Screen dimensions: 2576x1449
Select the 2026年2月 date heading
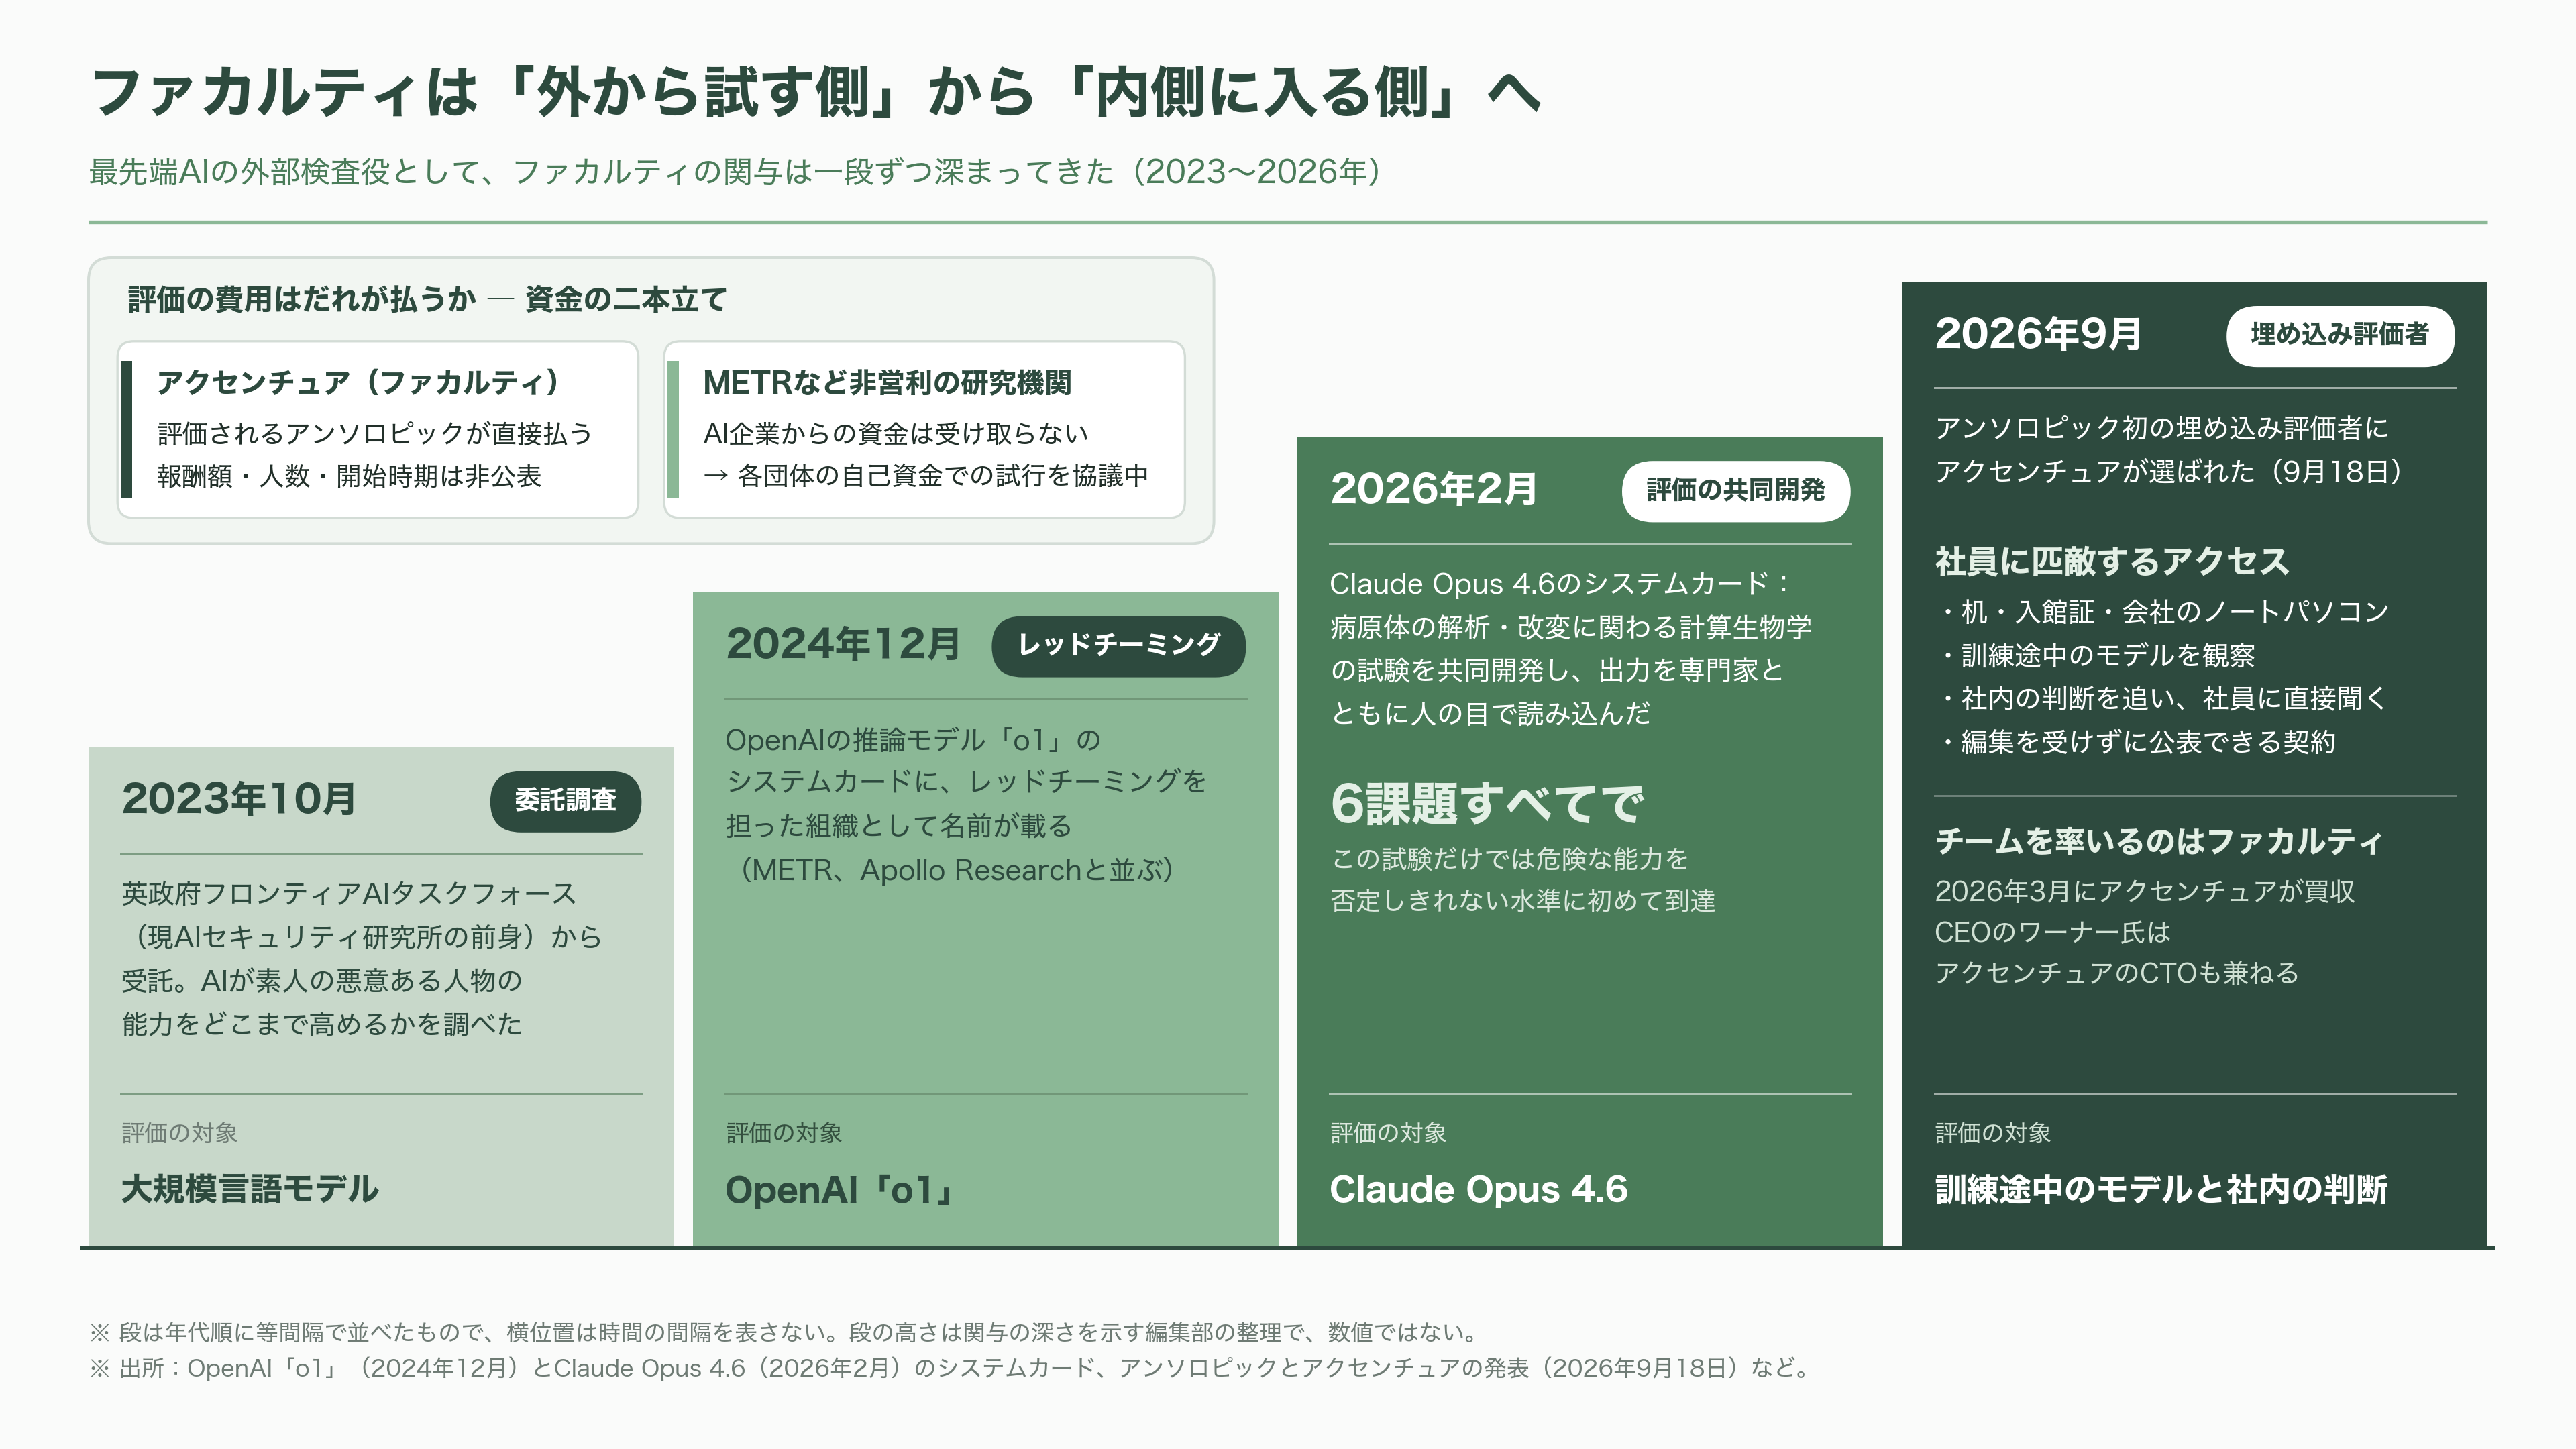[1433, 489]
